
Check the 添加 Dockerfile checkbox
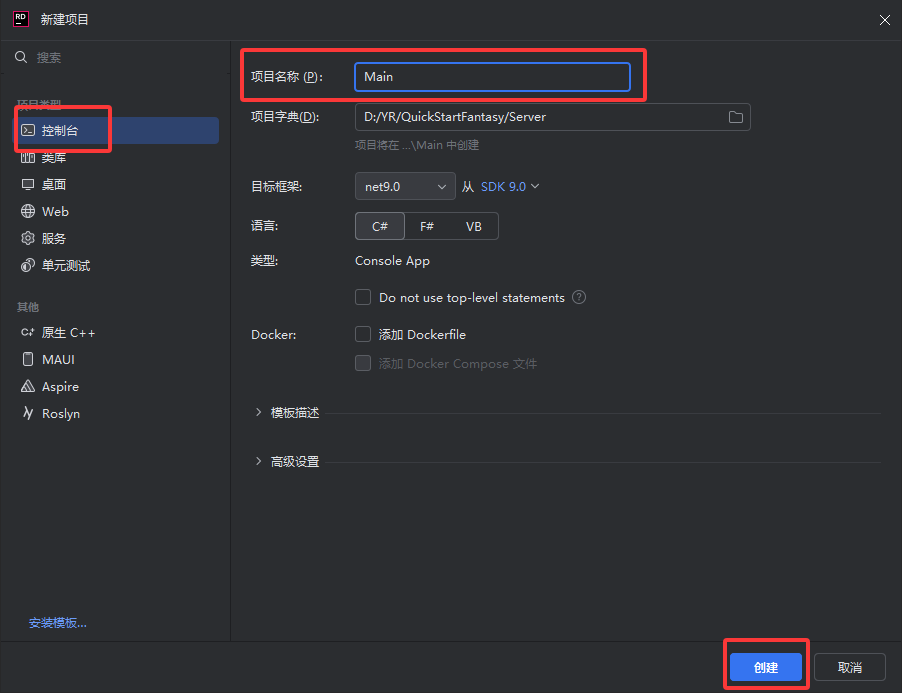pos(363,335)
